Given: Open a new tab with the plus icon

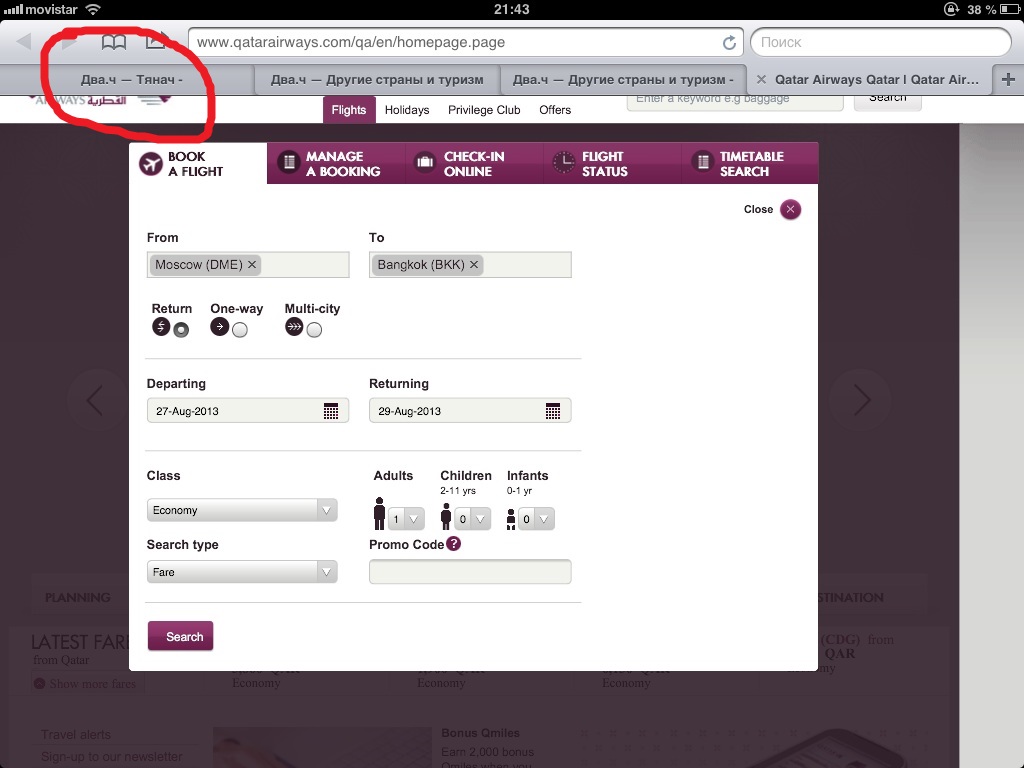Looking at the screenshot, I should point(1008,80).
